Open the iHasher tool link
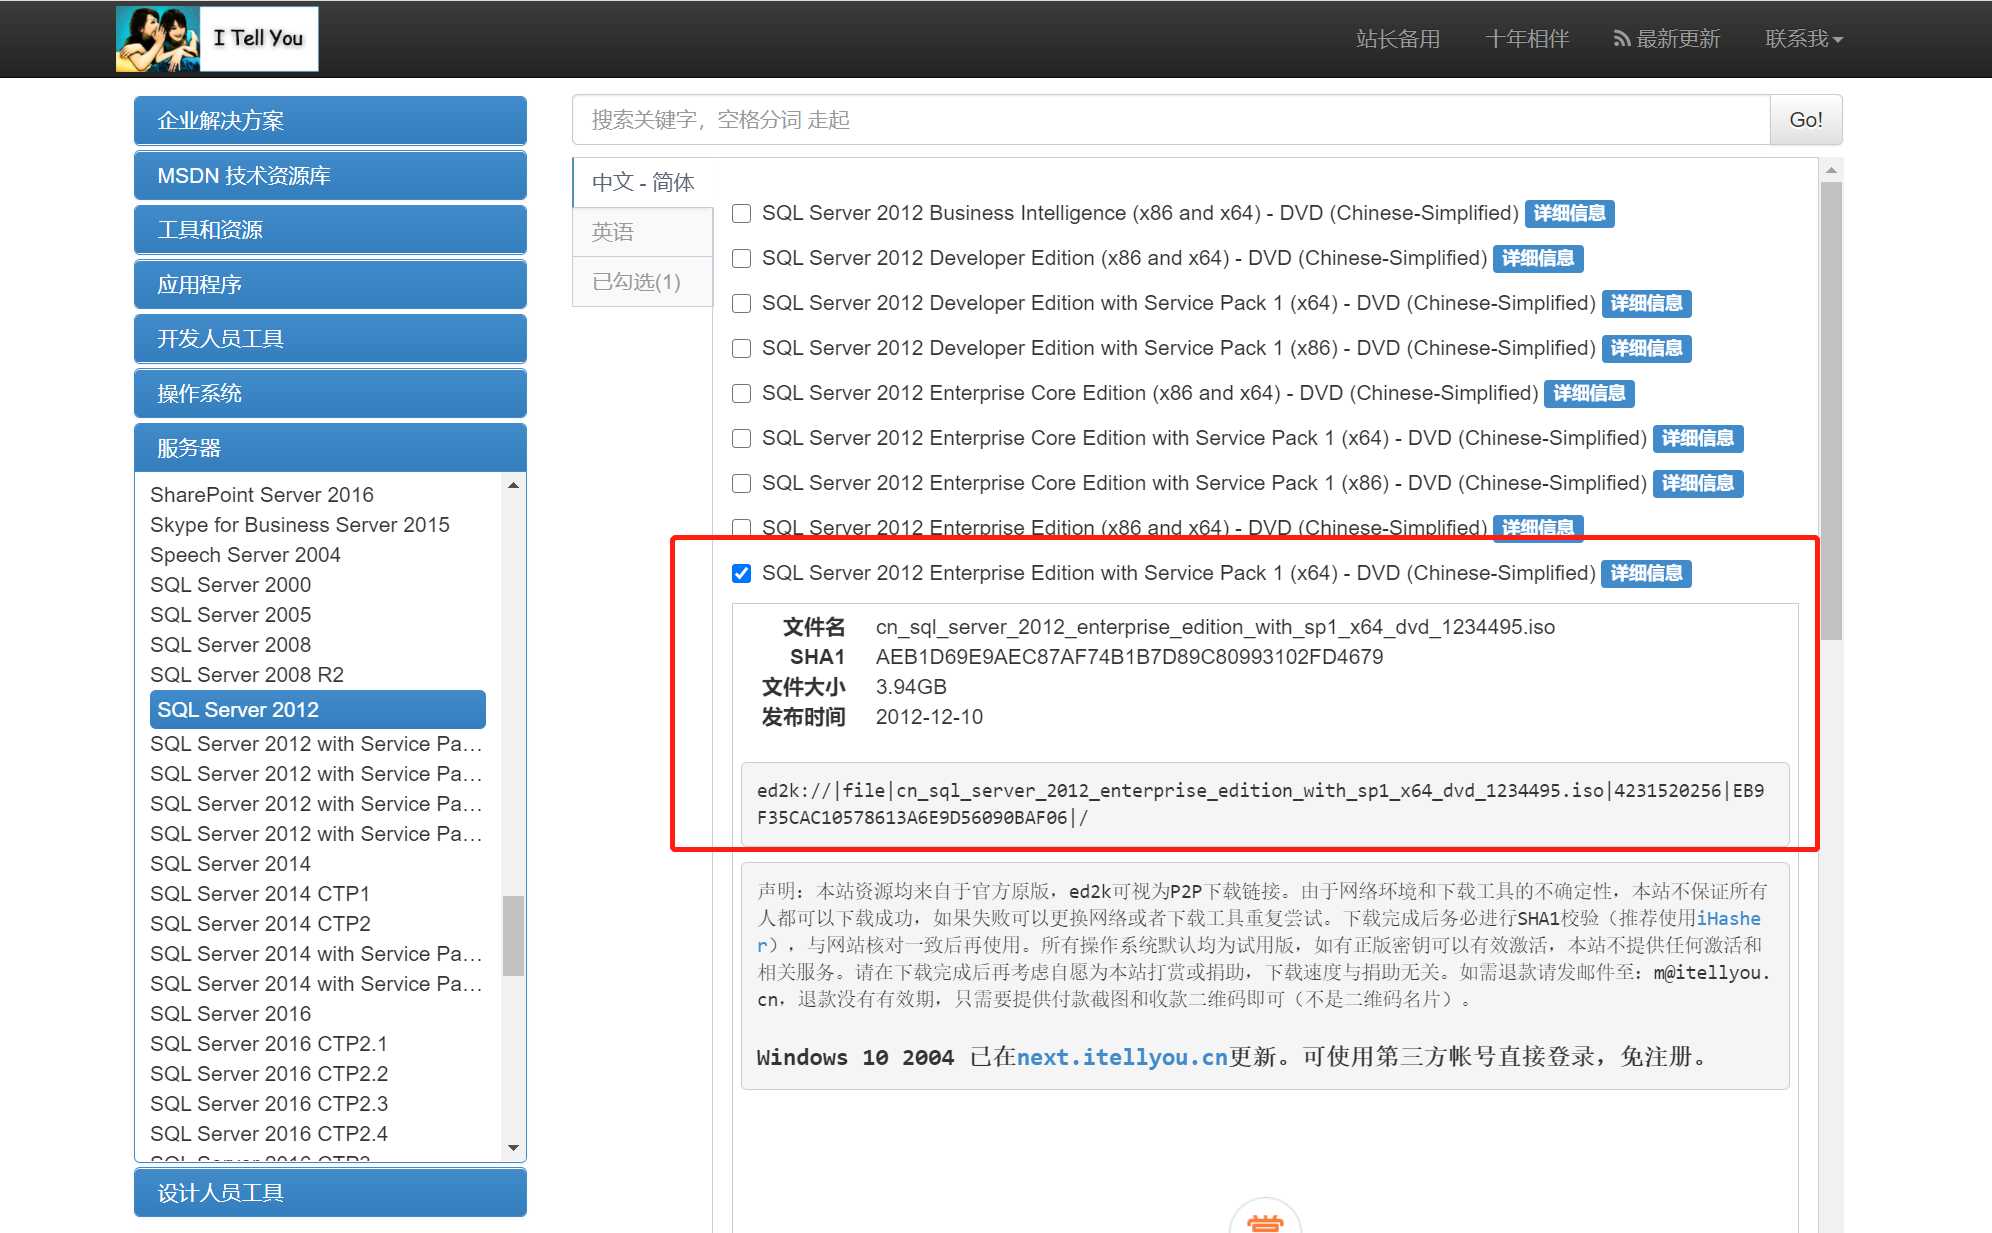Screen dimensions: 1992x1233 pos(1728,918)
